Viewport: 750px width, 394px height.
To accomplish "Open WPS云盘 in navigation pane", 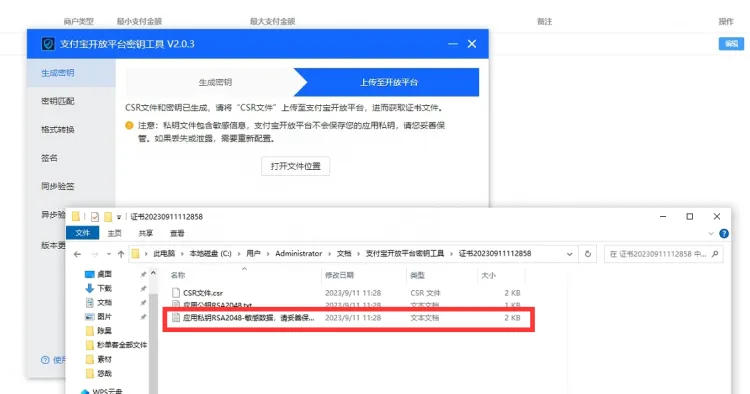I will (107, 391).
